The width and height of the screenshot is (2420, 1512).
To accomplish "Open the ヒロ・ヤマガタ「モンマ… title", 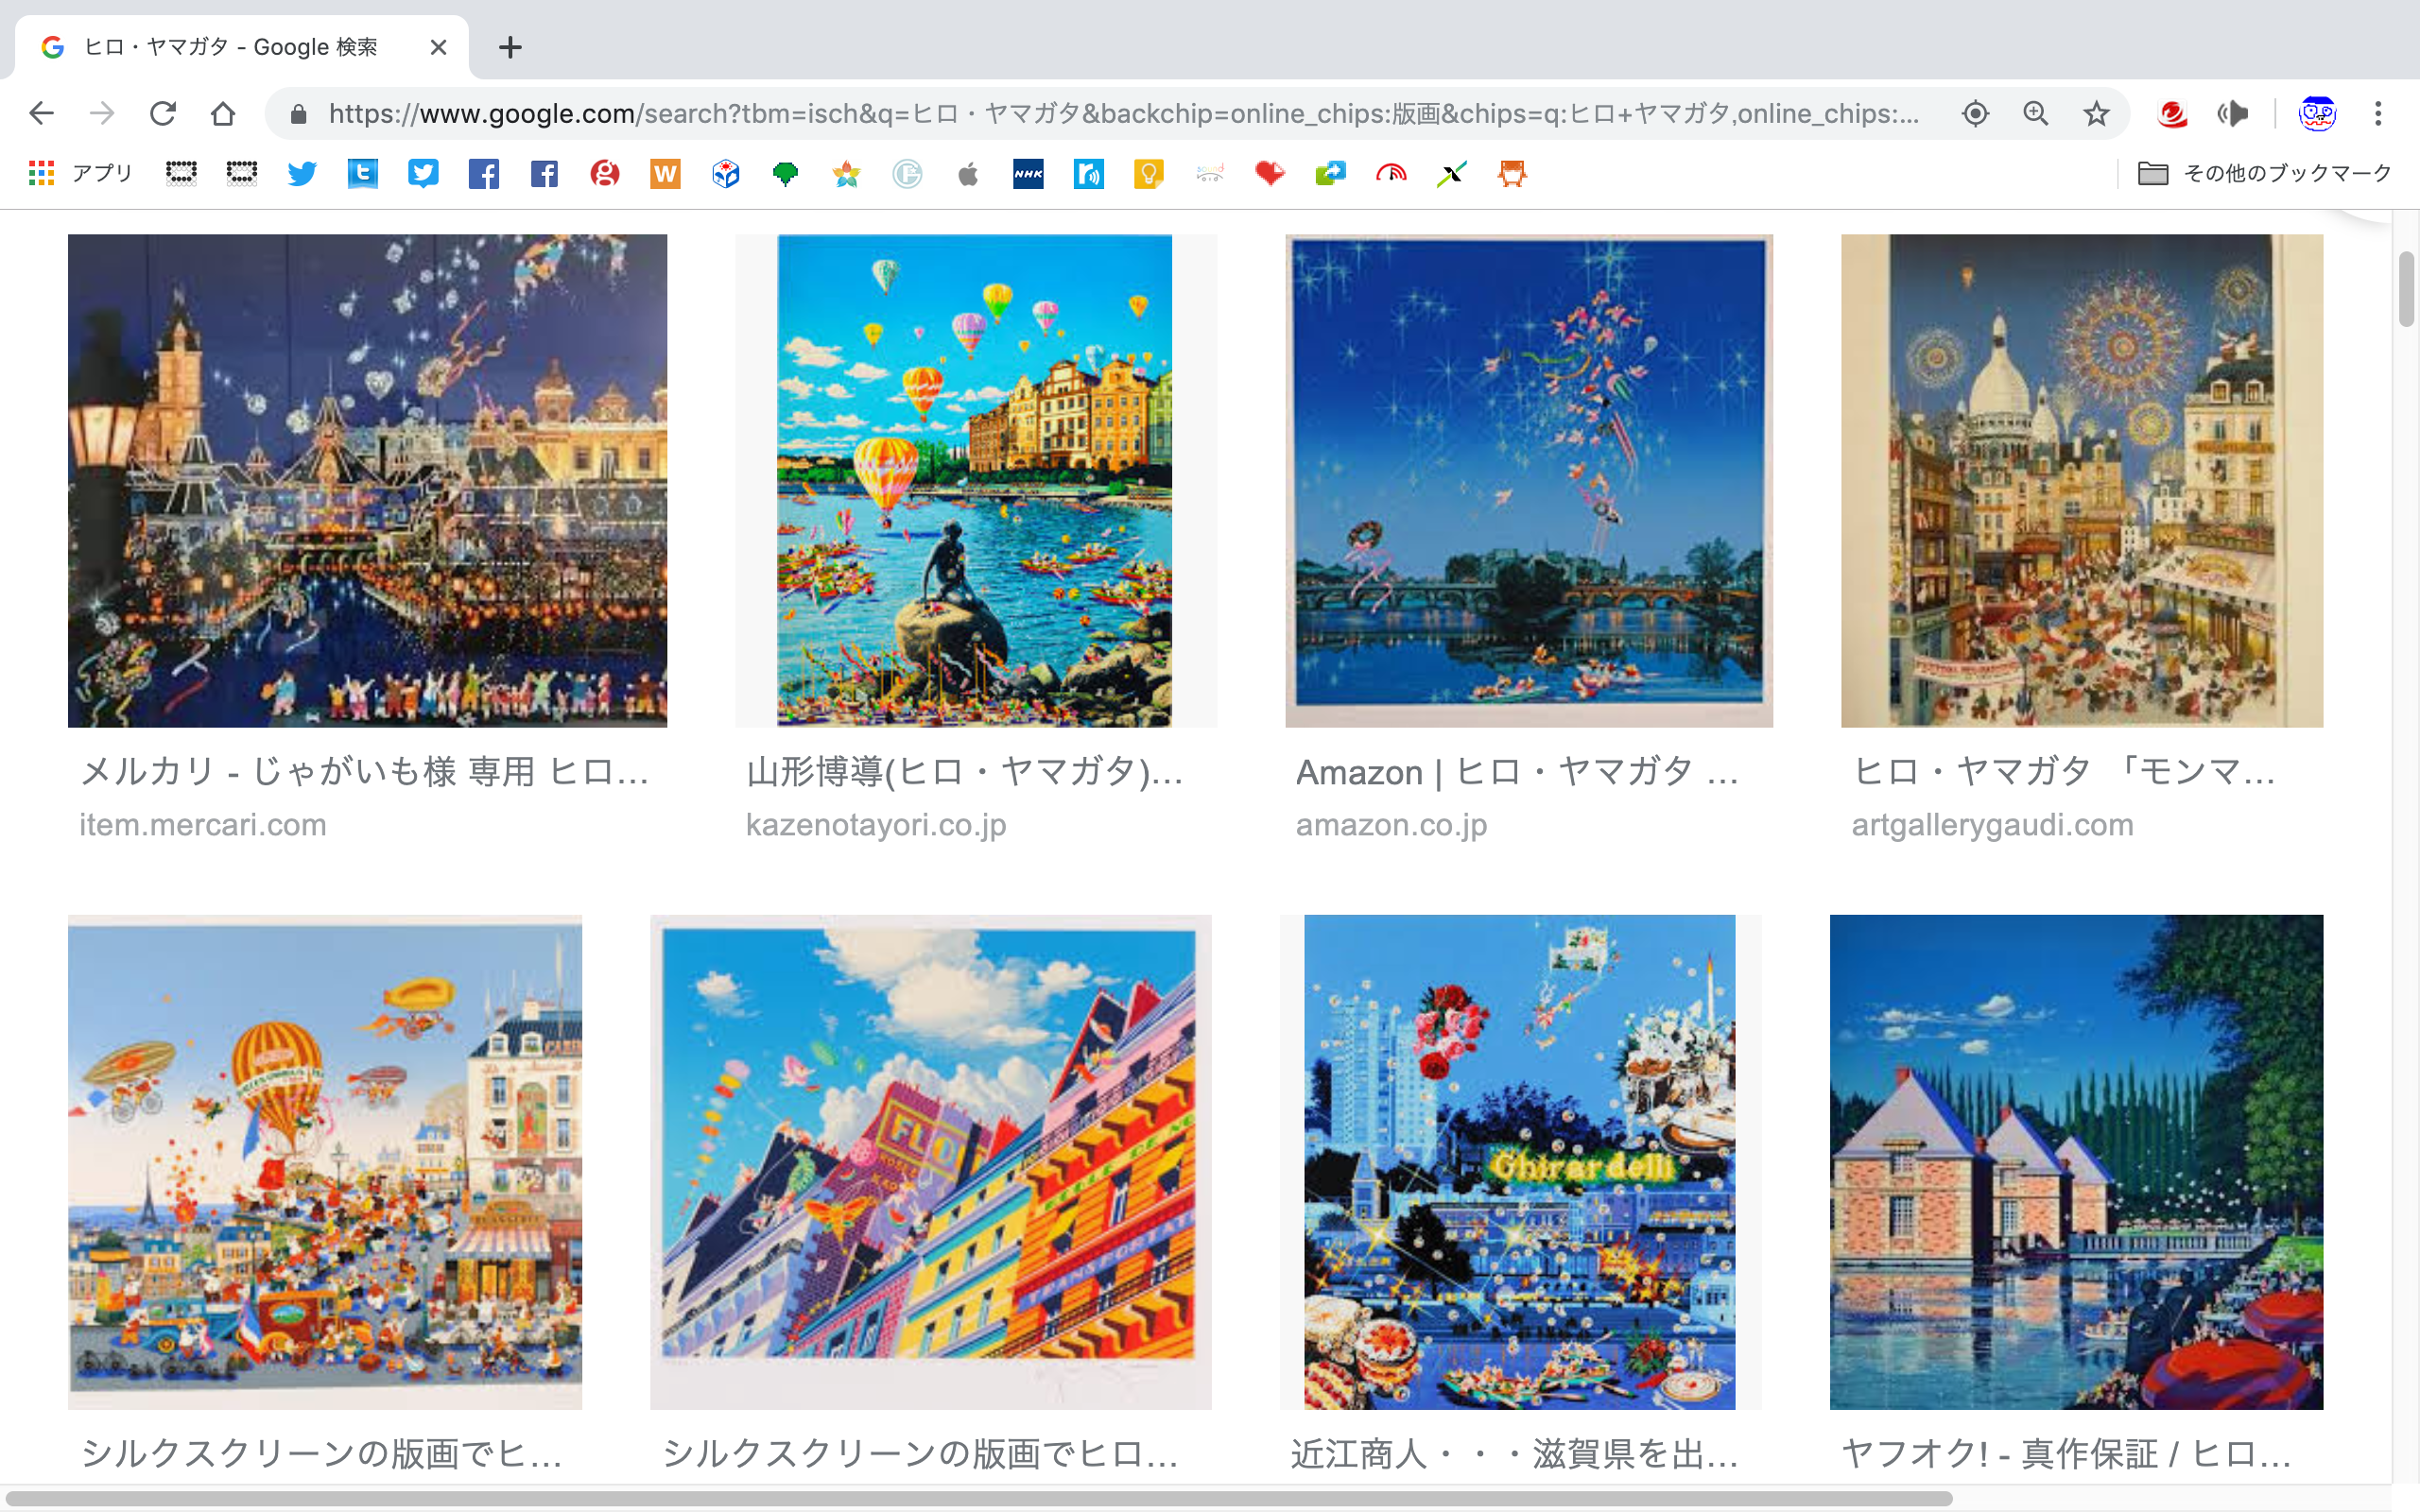I will [2064, 772].
